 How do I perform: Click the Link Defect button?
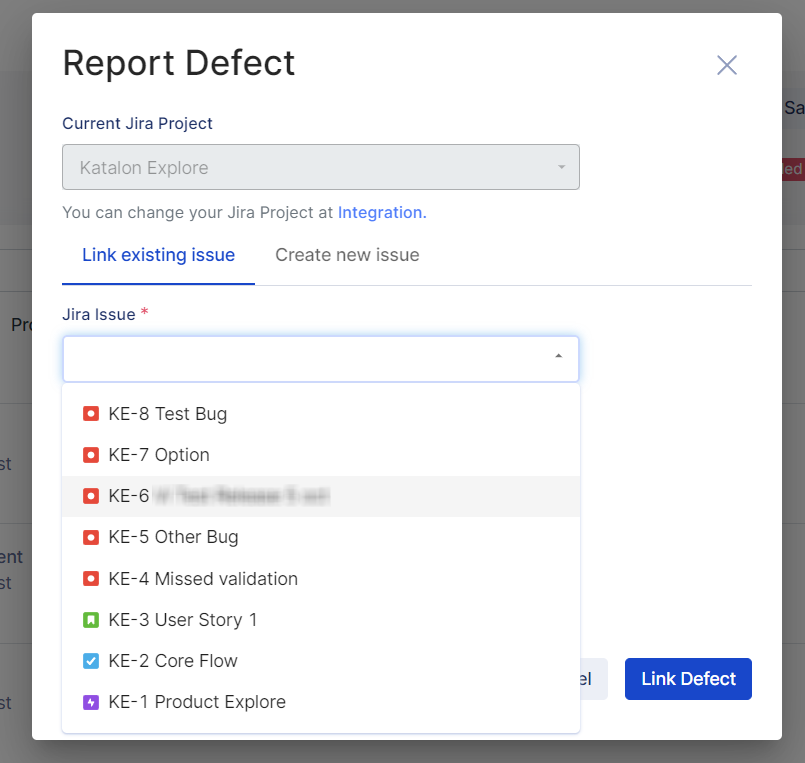(x=688, y=678)
